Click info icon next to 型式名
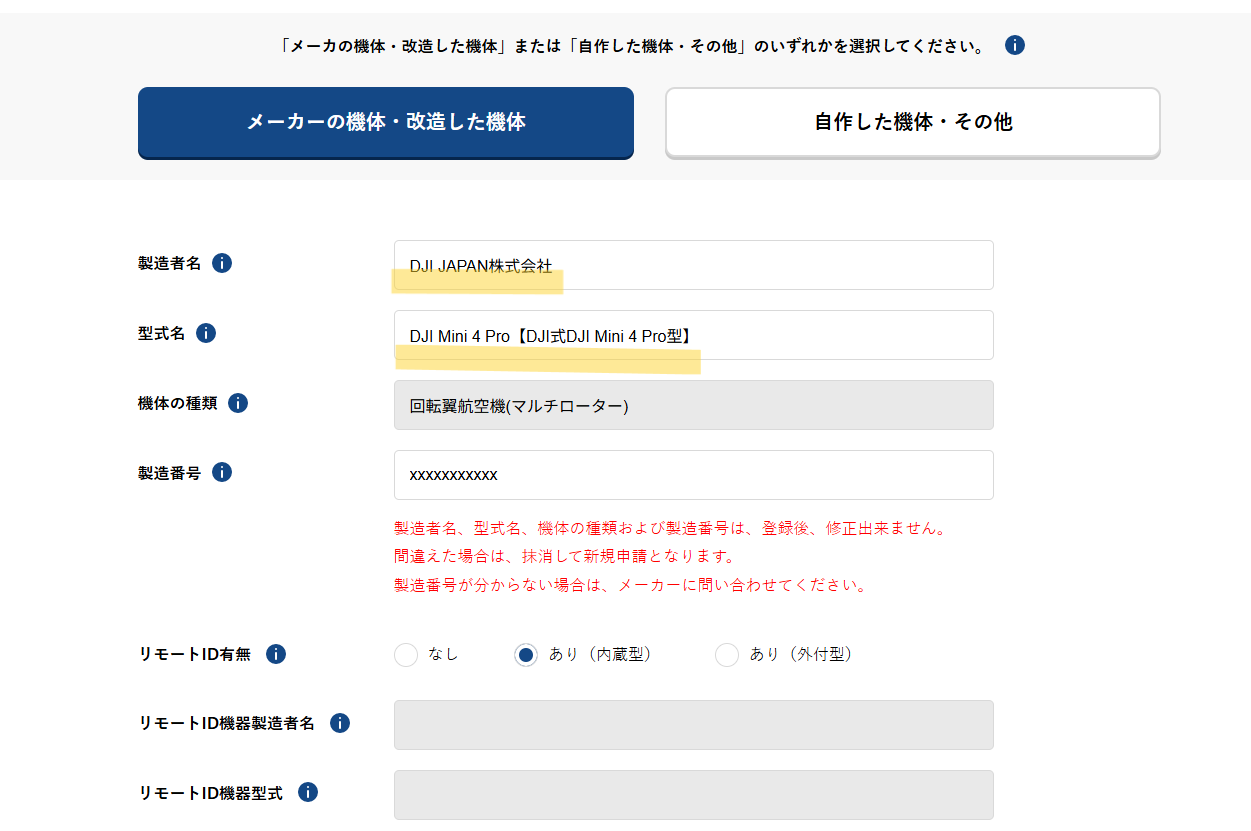Screen dimensions: 1251x831 (x=206, y=333)
